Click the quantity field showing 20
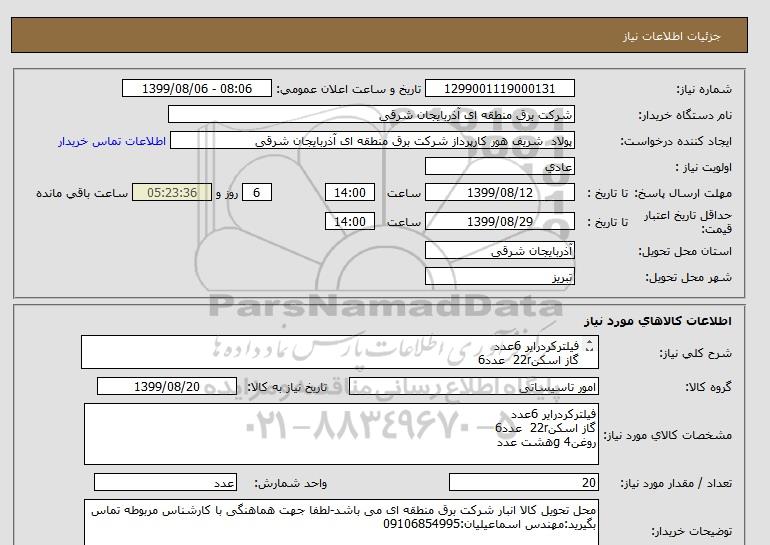 (523, 483)
